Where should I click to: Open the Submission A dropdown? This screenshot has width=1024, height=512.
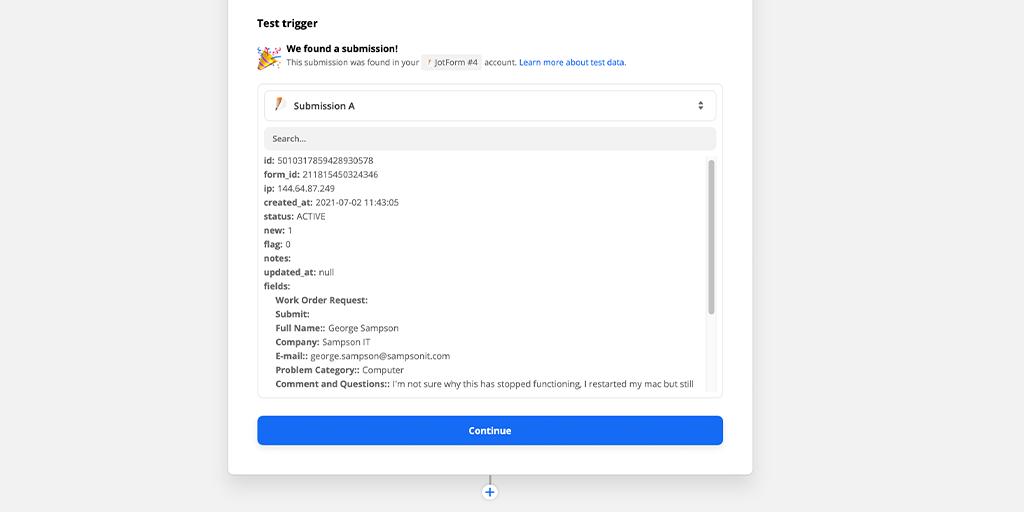(x=489, y=106)
